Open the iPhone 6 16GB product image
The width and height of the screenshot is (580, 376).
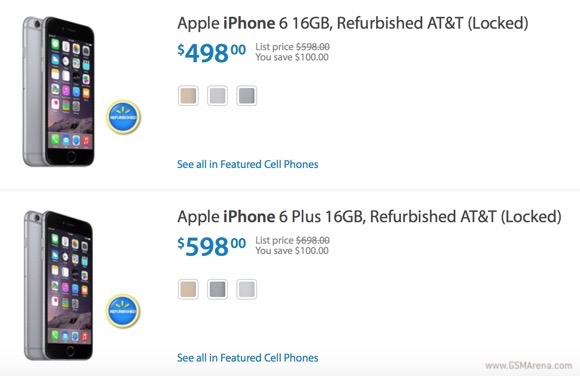58,91
